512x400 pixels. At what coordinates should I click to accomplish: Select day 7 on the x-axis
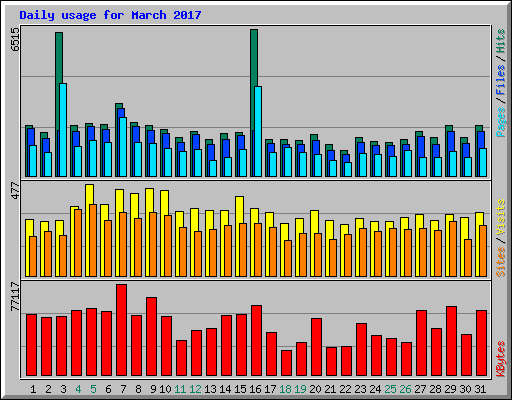pyautogui.click(x=123, y=389)
